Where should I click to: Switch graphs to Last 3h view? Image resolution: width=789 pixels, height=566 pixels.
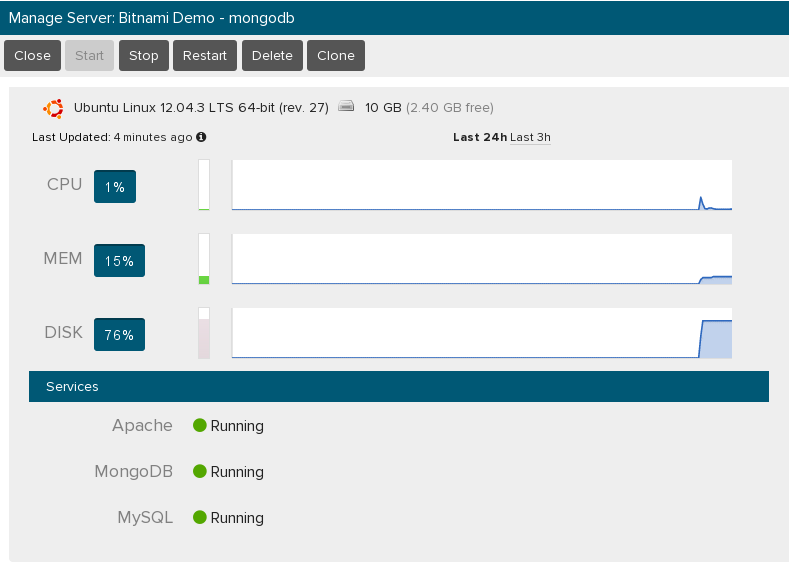530,137
